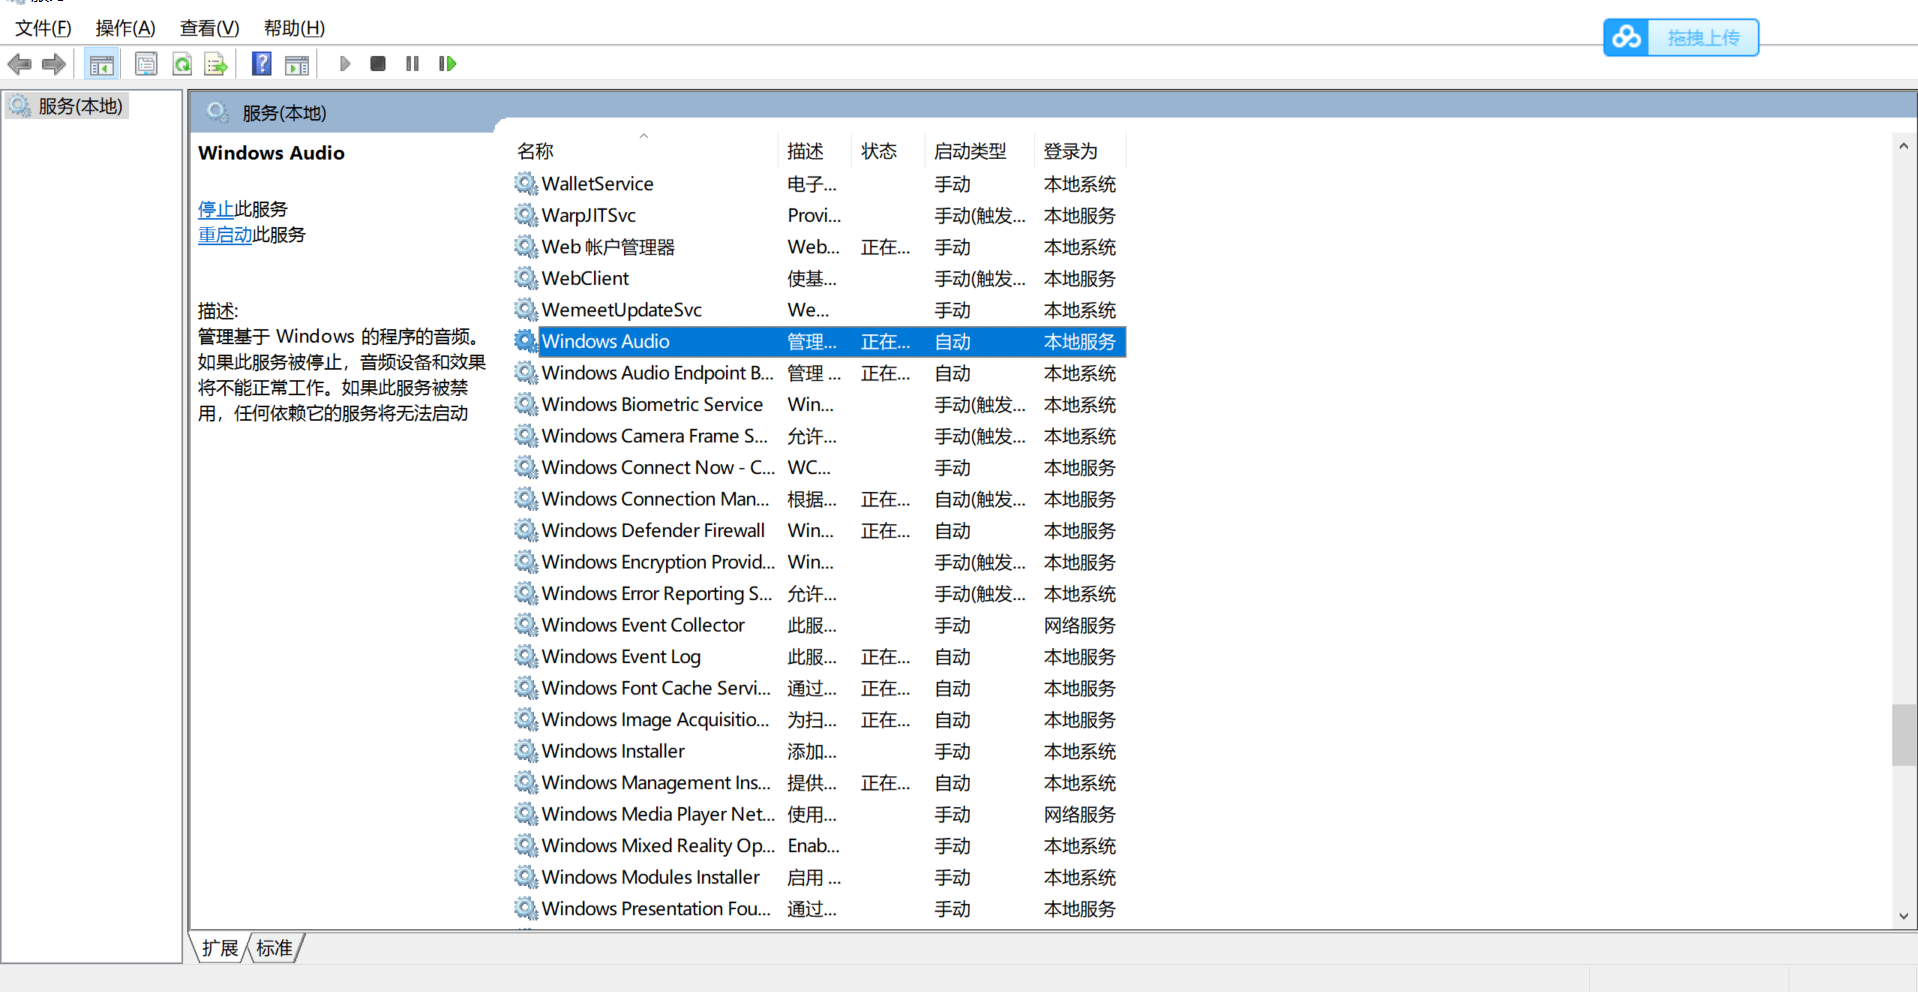Switch to the 标准 tab
The height and width of the screenshot is (992, 1918).
274,948
